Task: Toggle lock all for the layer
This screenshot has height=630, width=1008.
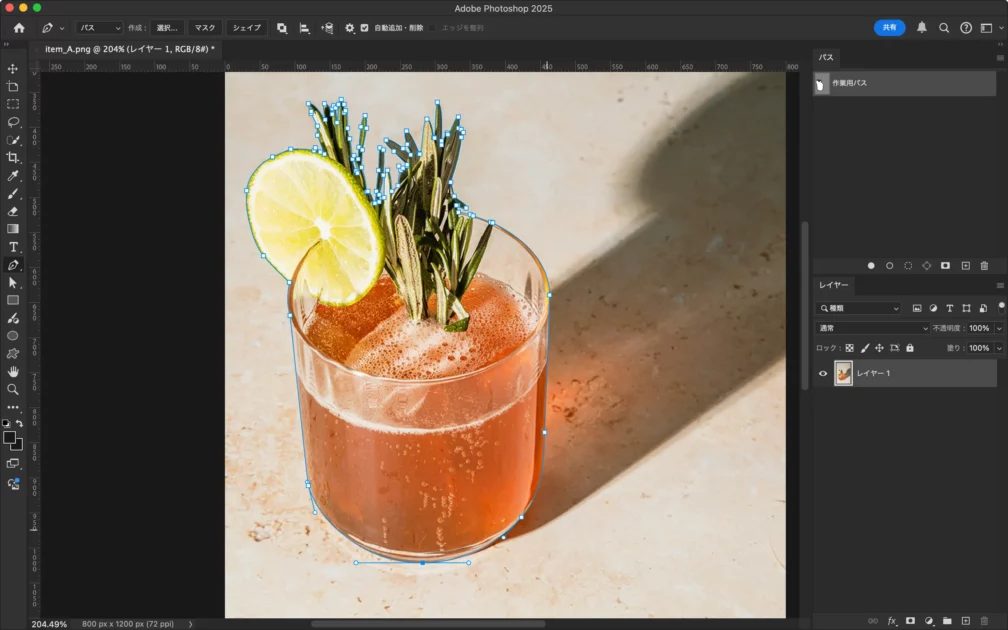Action: [x=910, y=348]
